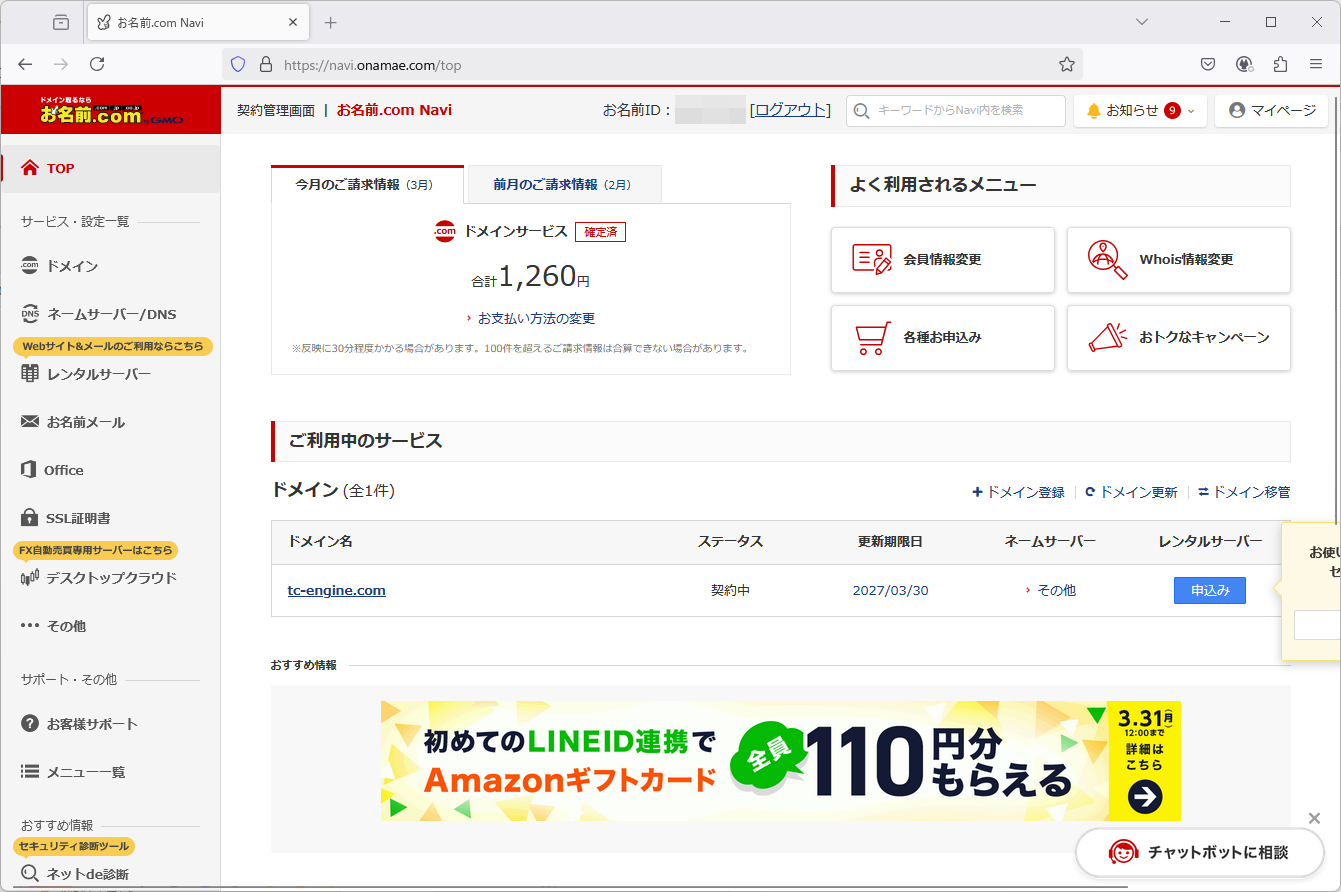
Task: Open Firefox extensions puzzle icon
Action: 1280,64
